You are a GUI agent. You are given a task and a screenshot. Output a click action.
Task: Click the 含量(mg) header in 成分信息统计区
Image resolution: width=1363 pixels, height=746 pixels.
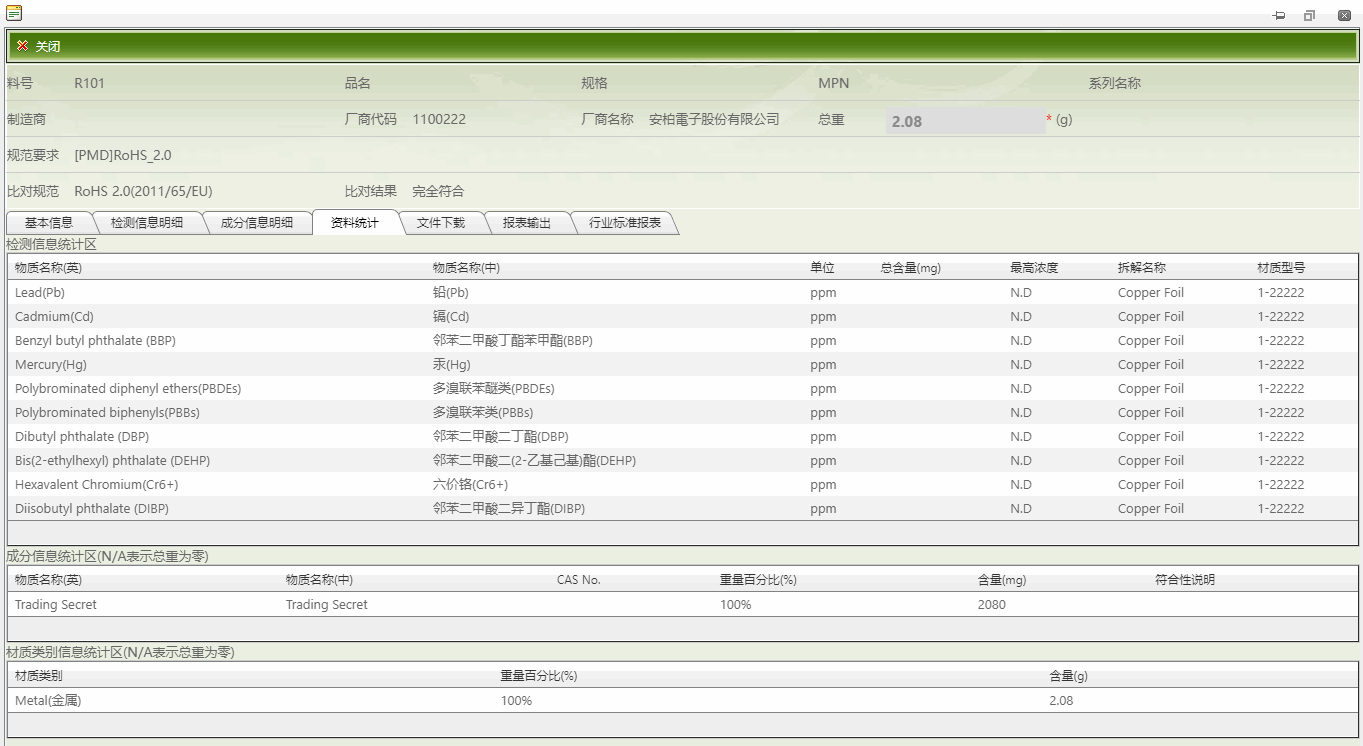pos(1002,580)
